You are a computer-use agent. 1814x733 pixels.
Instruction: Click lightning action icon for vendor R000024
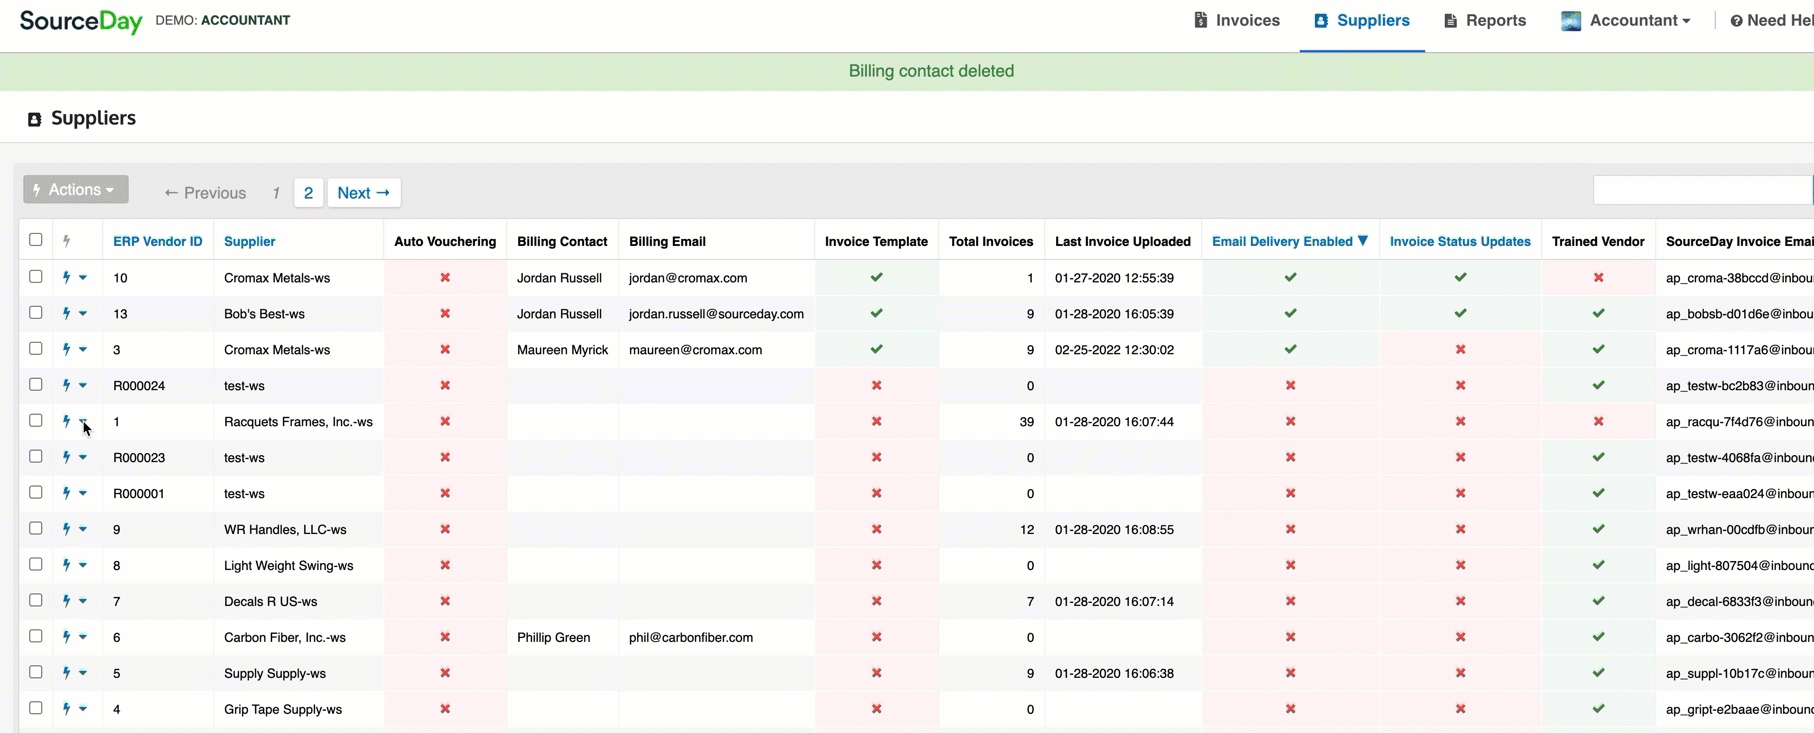pos(67,385)
